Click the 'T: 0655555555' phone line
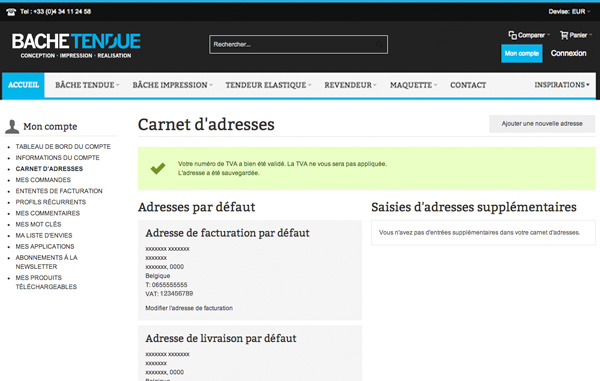Viewport: 600px width, 381px height. point(166,285)
